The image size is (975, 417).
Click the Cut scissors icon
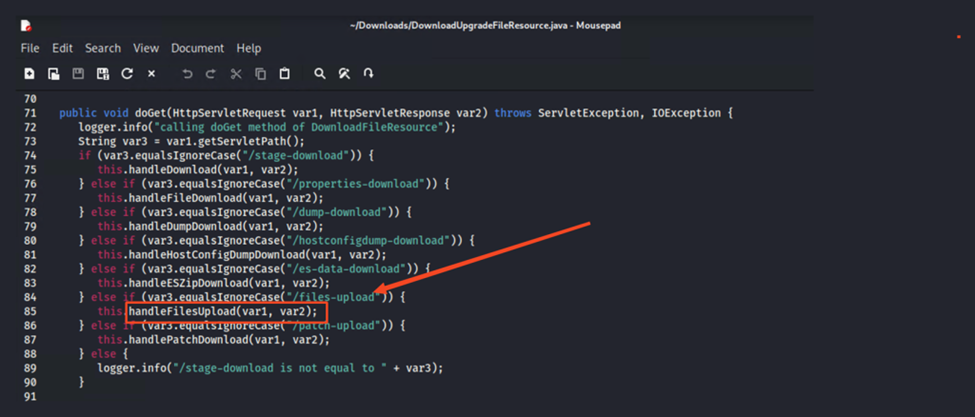[236, 74]
